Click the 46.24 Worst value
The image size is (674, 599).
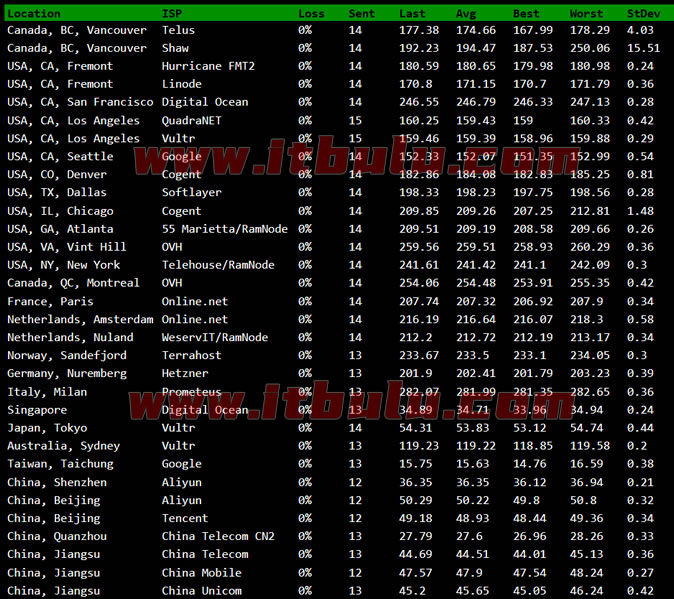pyautogui.click(x=586, y=592)
